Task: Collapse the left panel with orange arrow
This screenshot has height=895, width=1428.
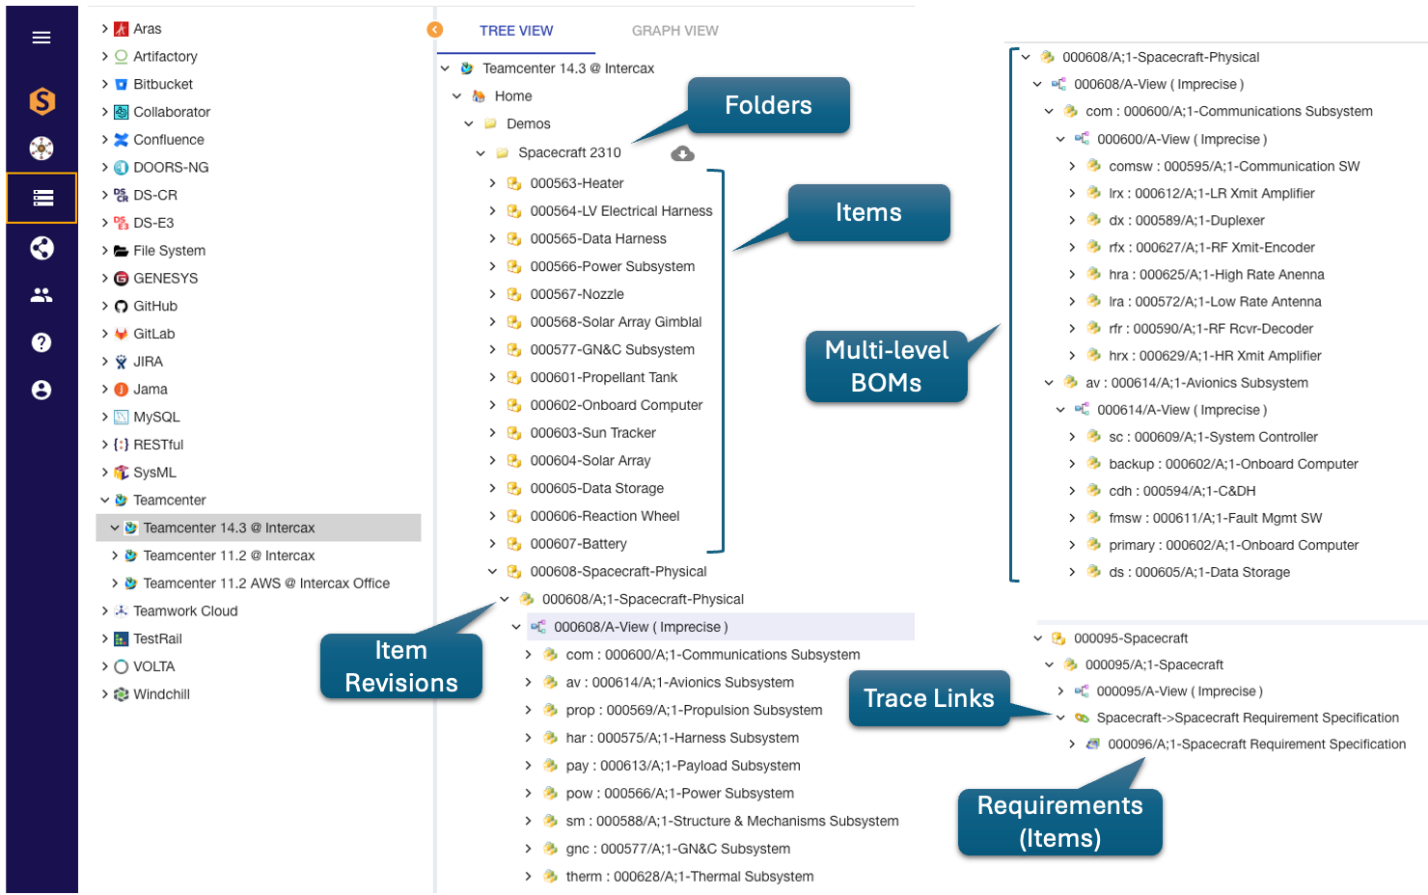Action: coord(435,30)
